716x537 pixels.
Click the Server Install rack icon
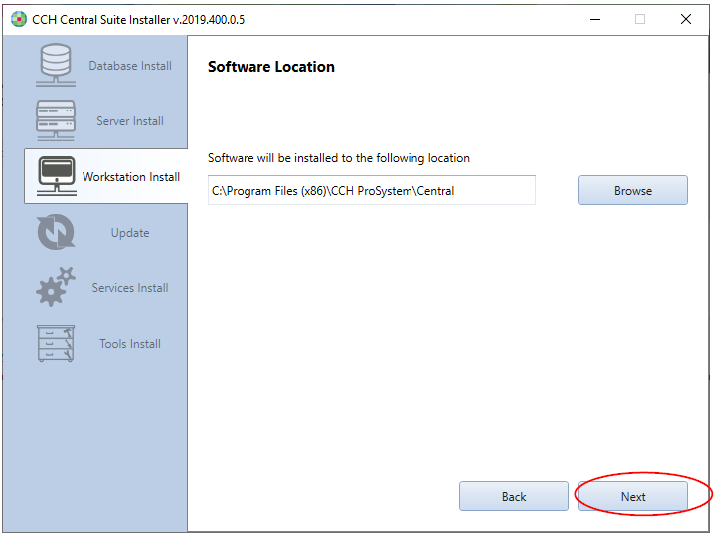point(56,121)
